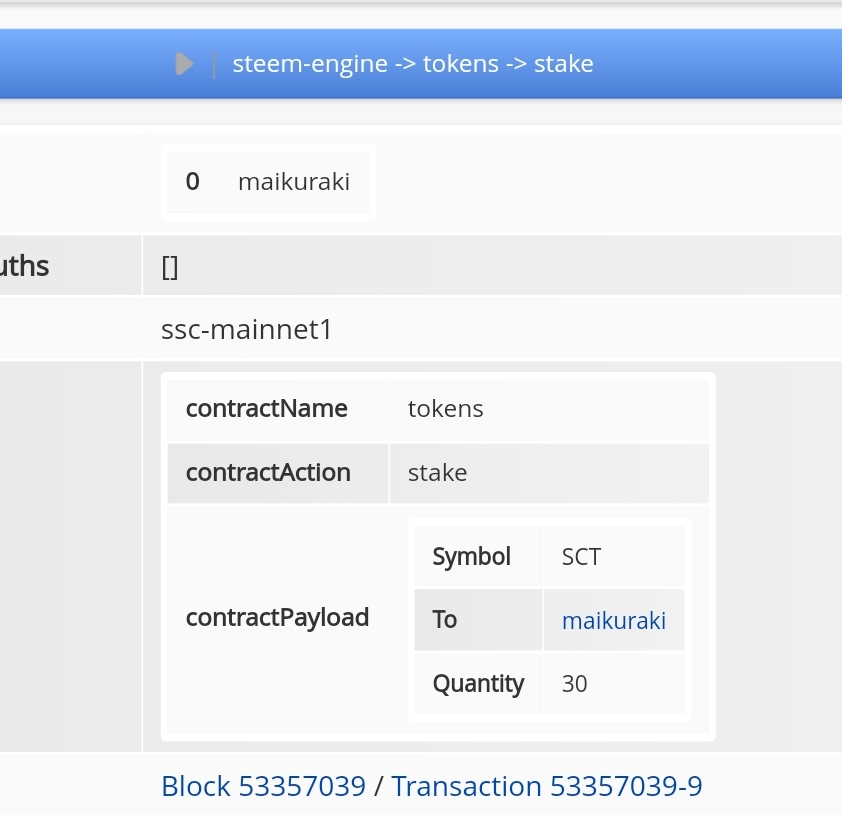Expand the steem-engine stake operation triangle
The height and width of the screenshot is (815, 842).
[184, 64]
